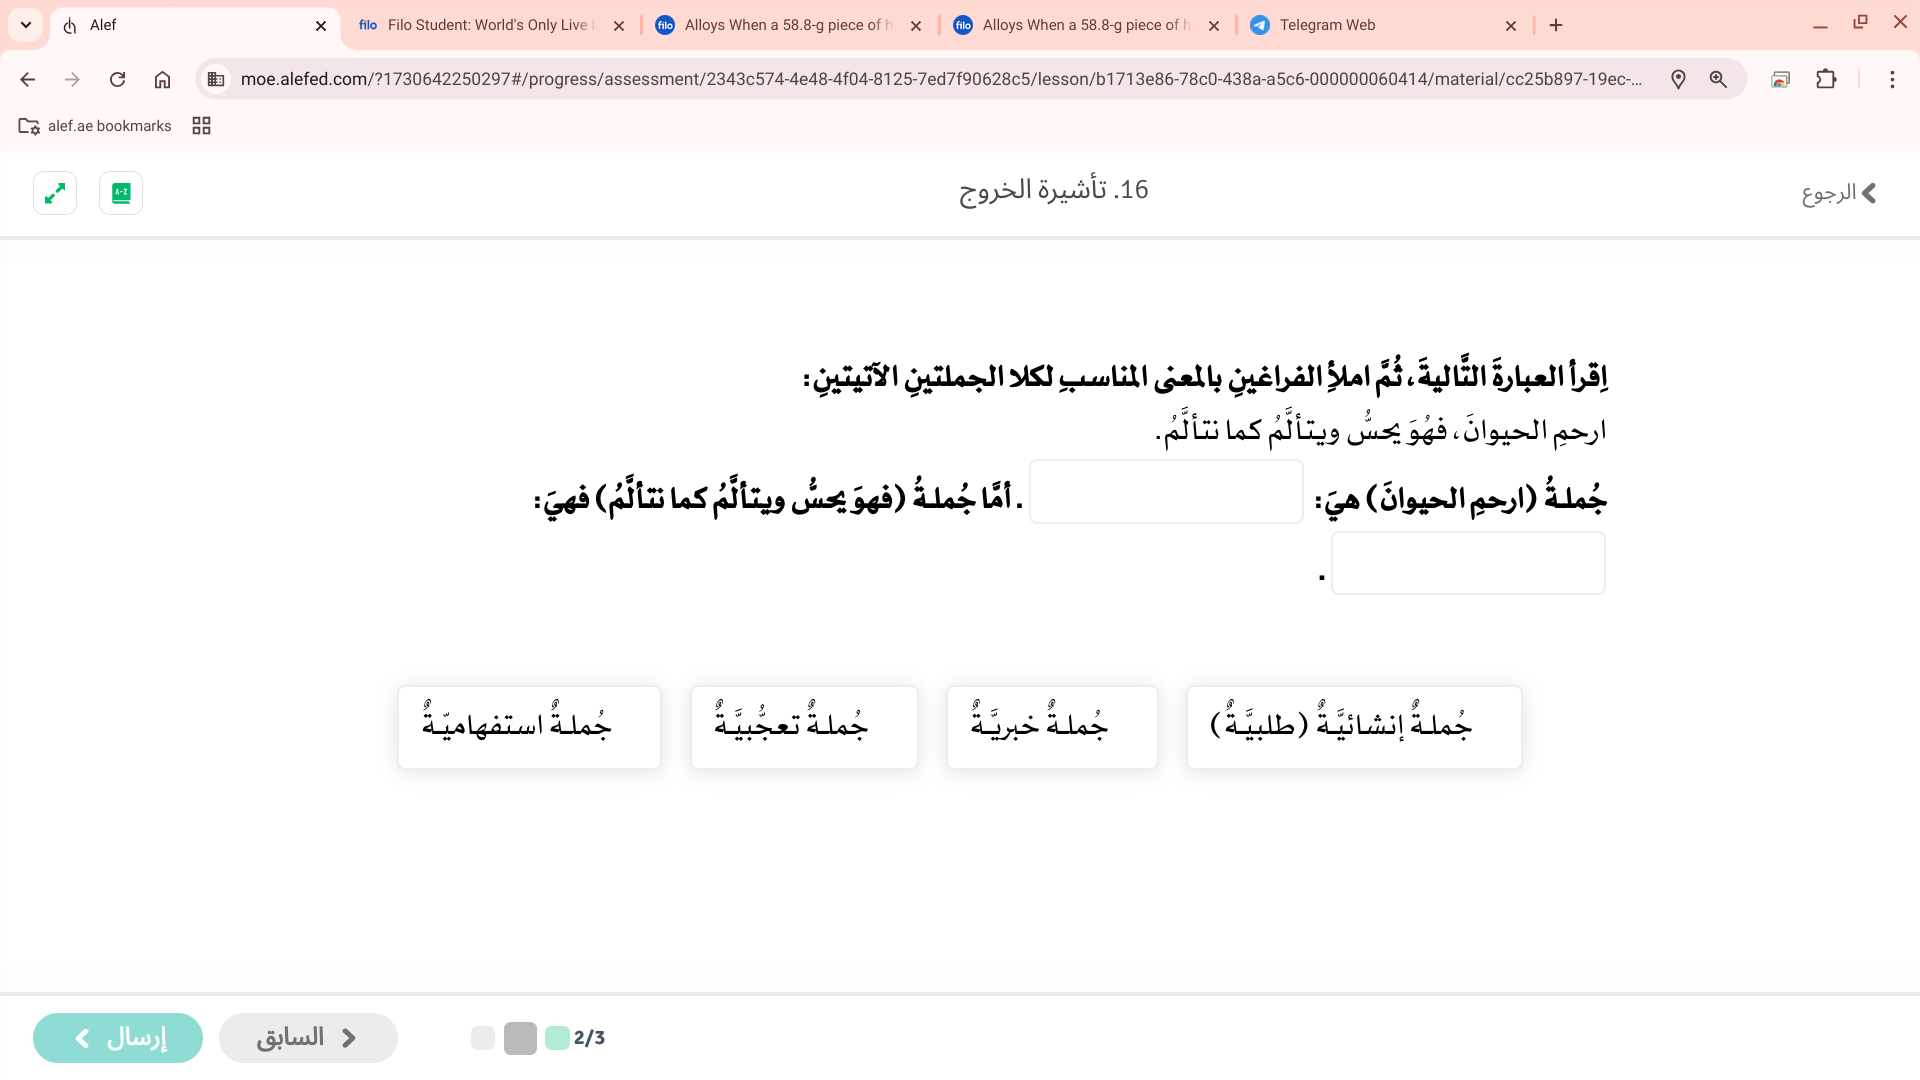Click the address bar URL
The width and height of the screenshot is (1920, 1080).
[x=940, y=79]
